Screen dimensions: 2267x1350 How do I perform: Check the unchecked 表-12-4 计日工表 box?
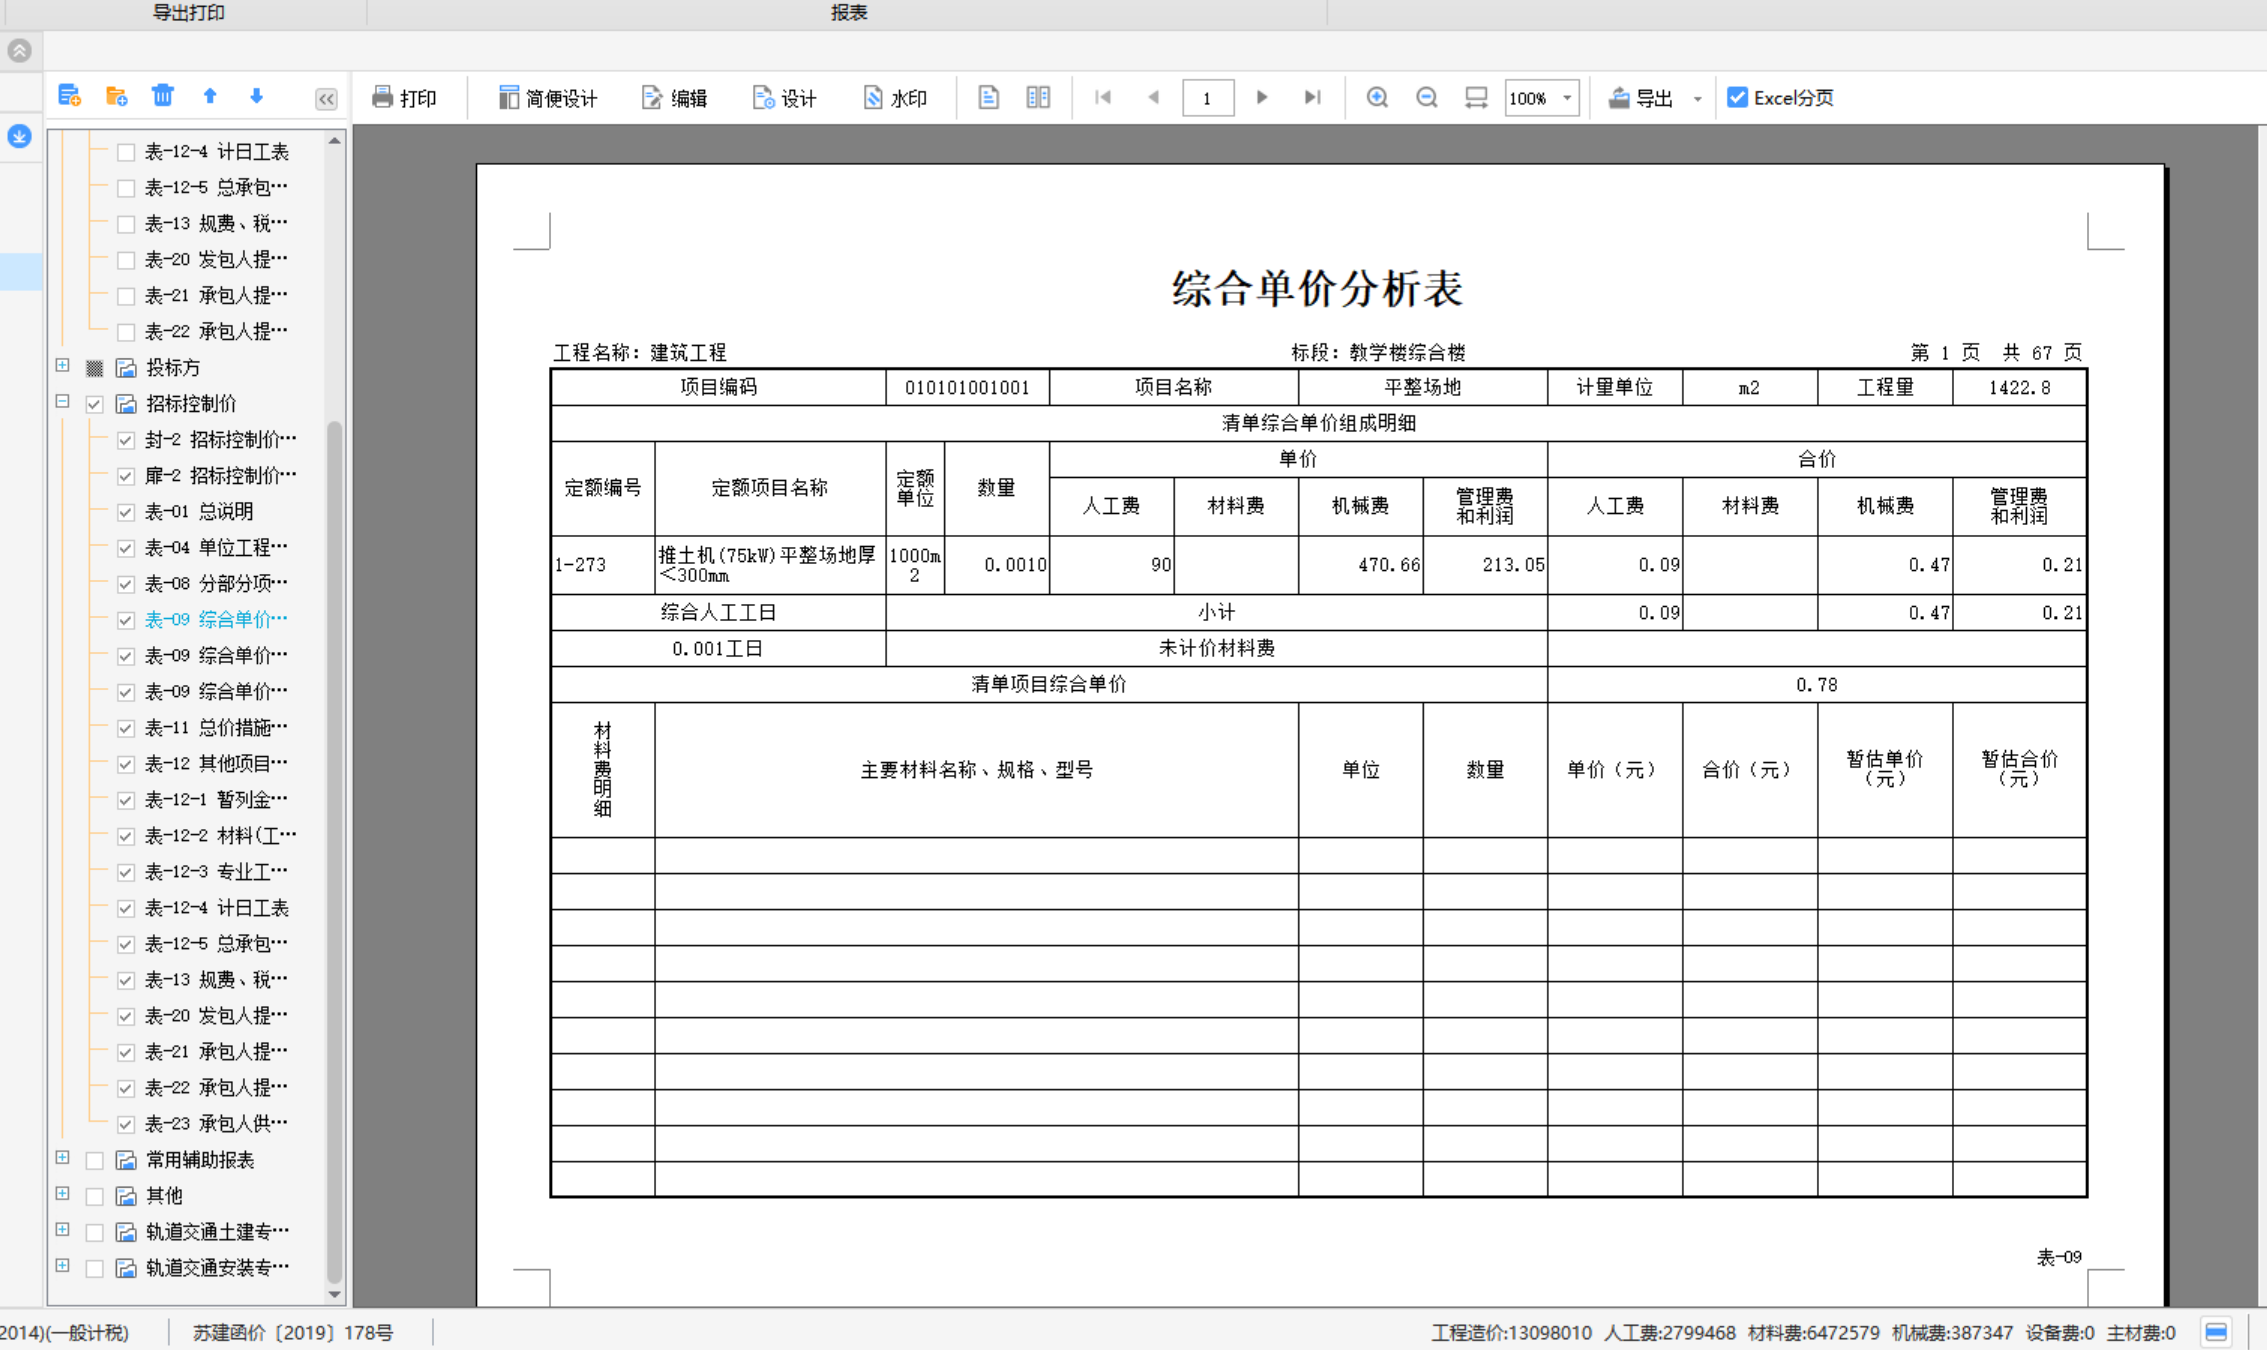click(126, 152)
